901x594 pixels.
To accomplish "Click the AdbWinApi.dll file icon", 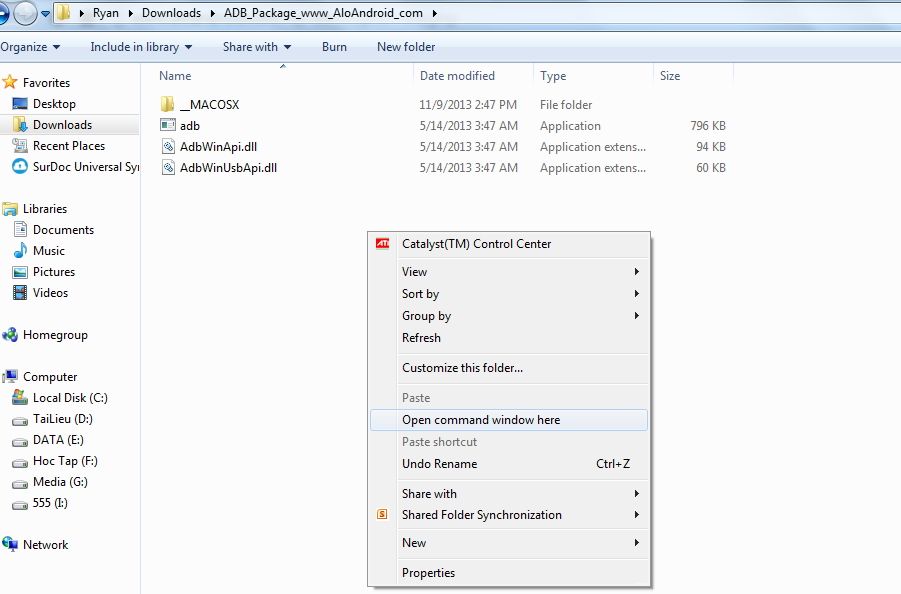I will [x=168, y=147].
